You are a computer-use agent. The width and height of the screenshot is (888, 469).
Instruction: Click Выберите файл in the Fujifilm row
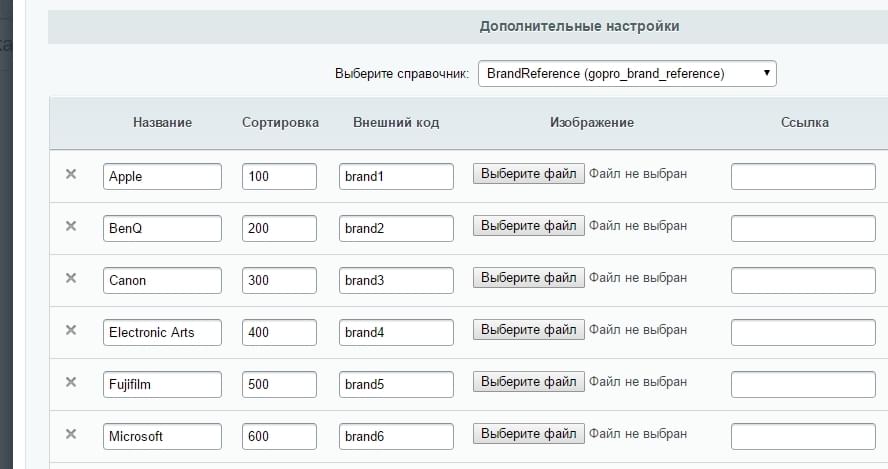(x=529, y=382)
